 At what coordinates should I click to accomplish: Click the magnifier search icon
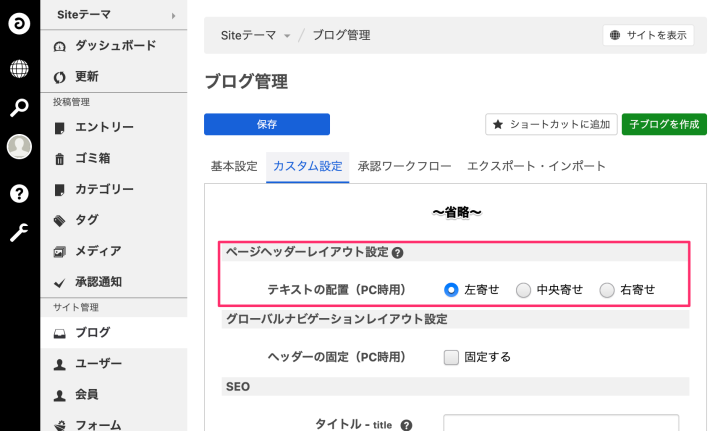click(19, 108)
